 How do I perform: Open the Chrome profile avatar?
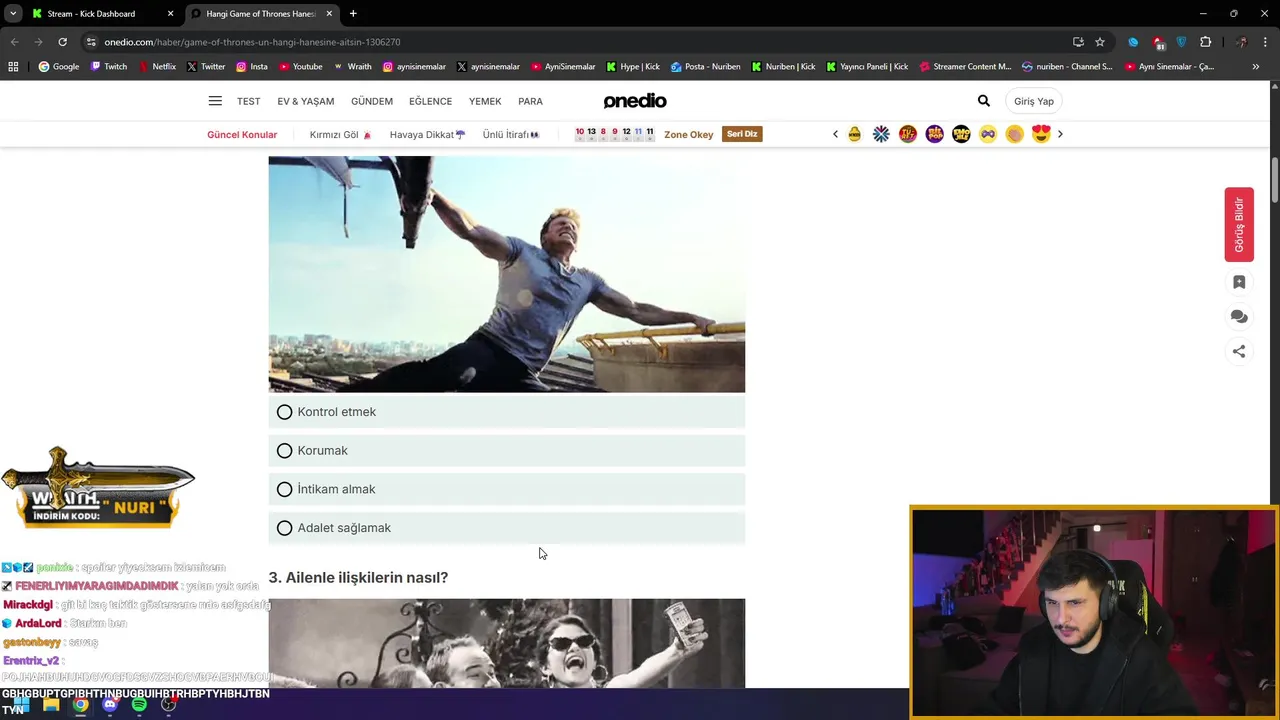[x=1241, y=42]
